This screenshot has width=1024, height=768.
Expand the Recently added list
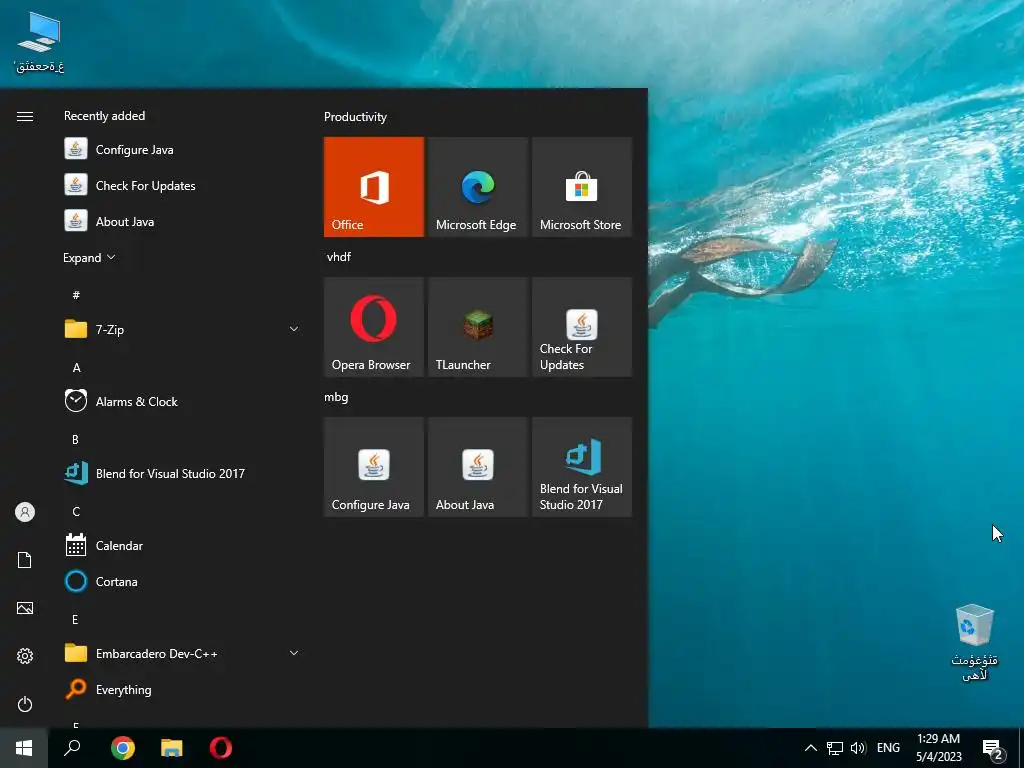pos(89,257)
